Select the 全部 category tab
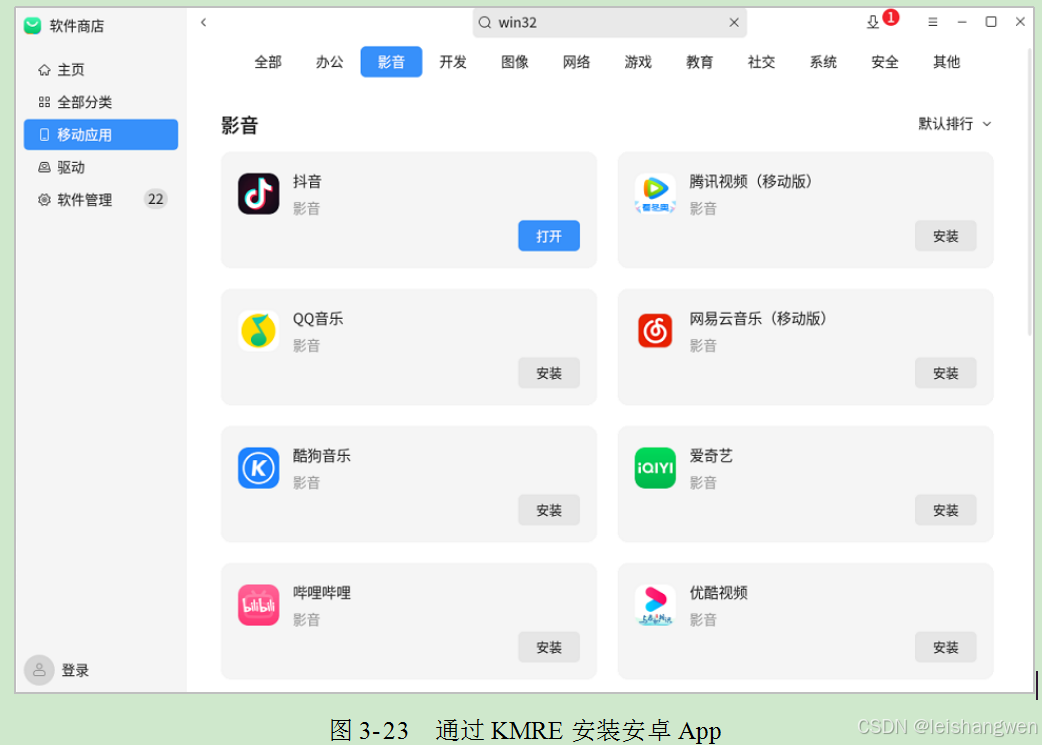 tap(268, 62)
